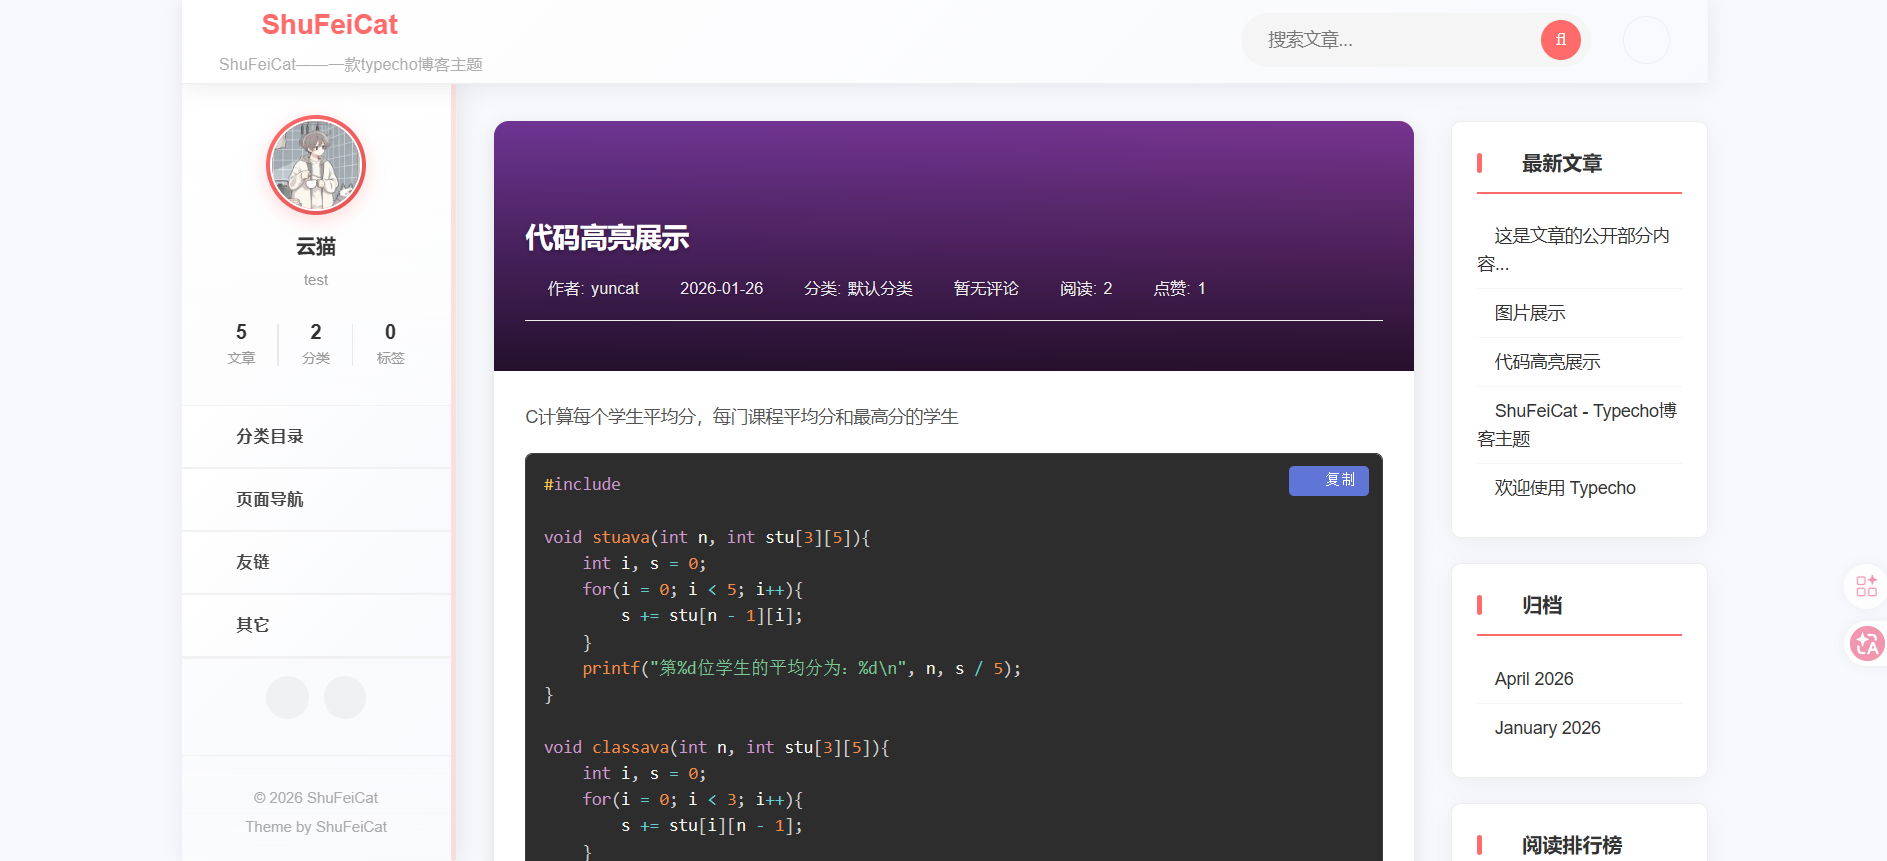Open the January 2026 archive

coord(1547,728)
